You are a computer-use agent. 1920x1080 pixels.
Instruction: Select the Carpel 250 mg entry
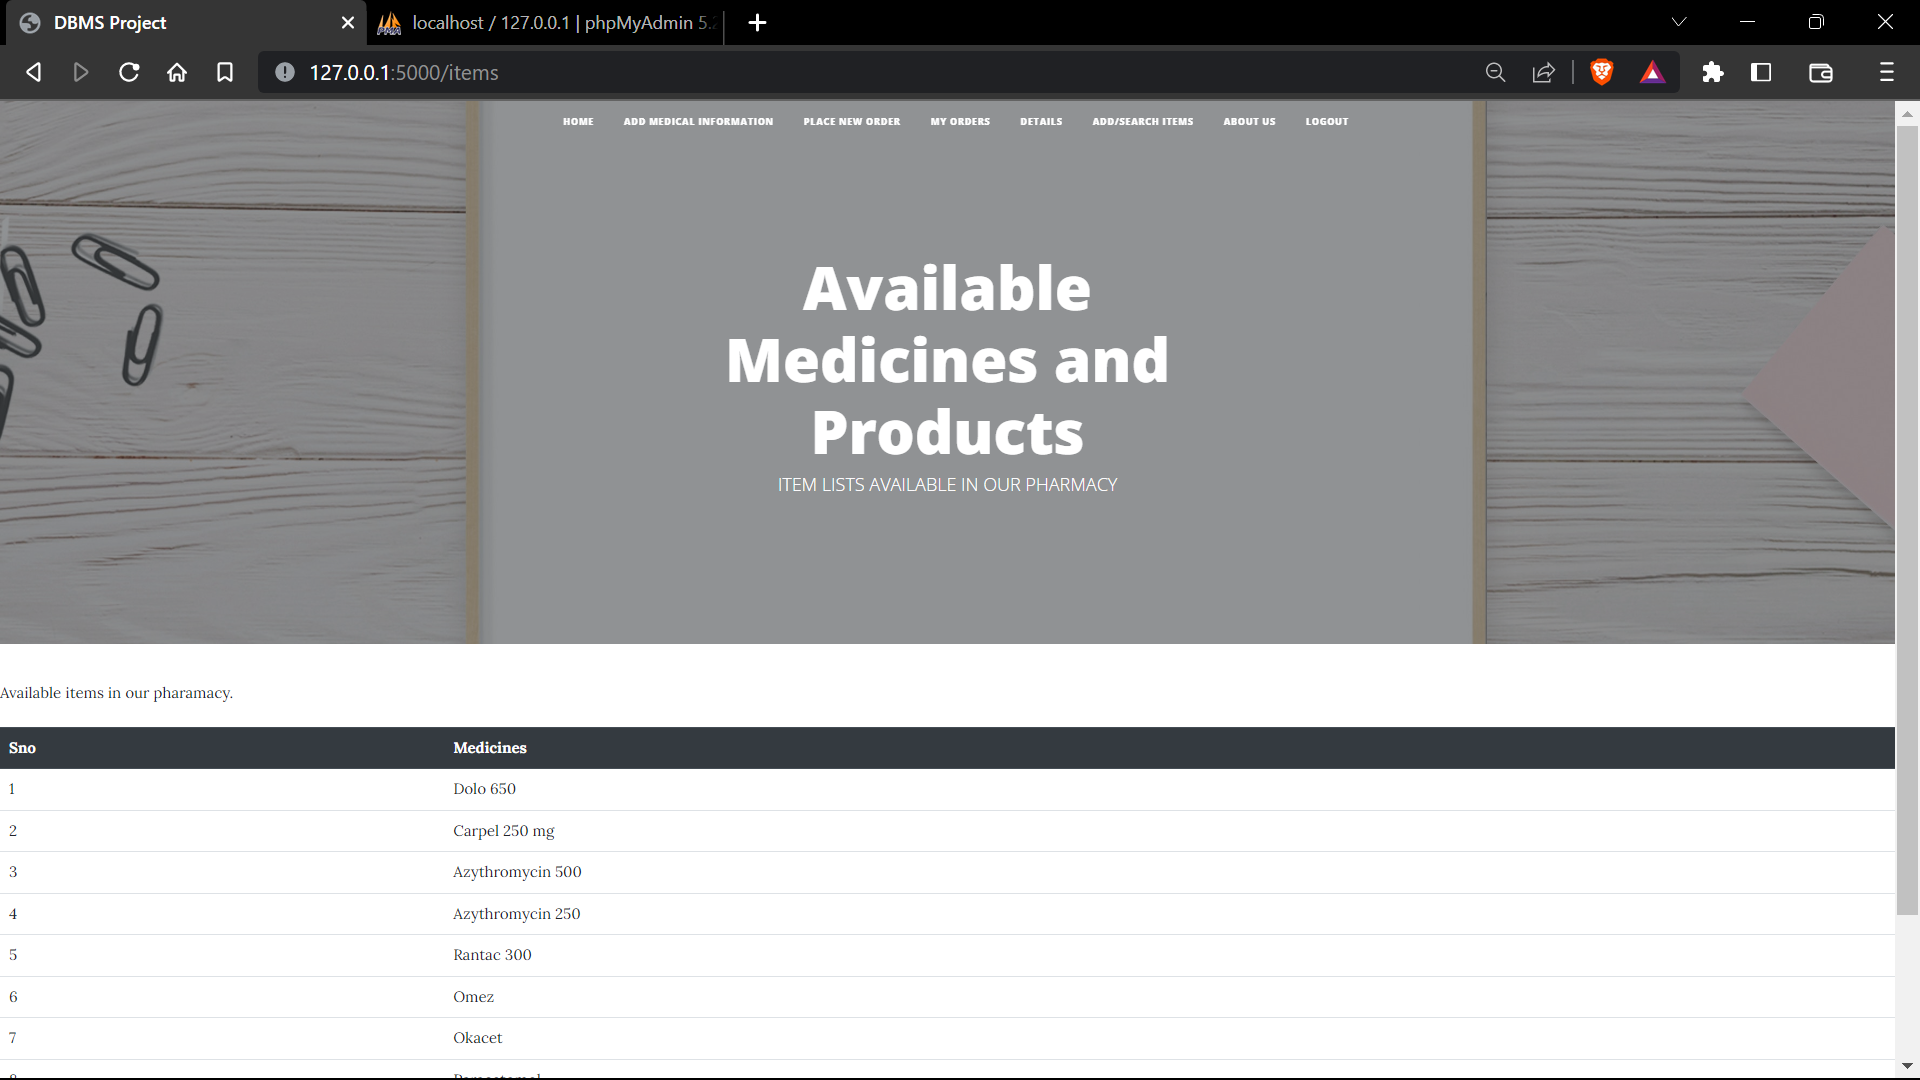pos(503,831)
